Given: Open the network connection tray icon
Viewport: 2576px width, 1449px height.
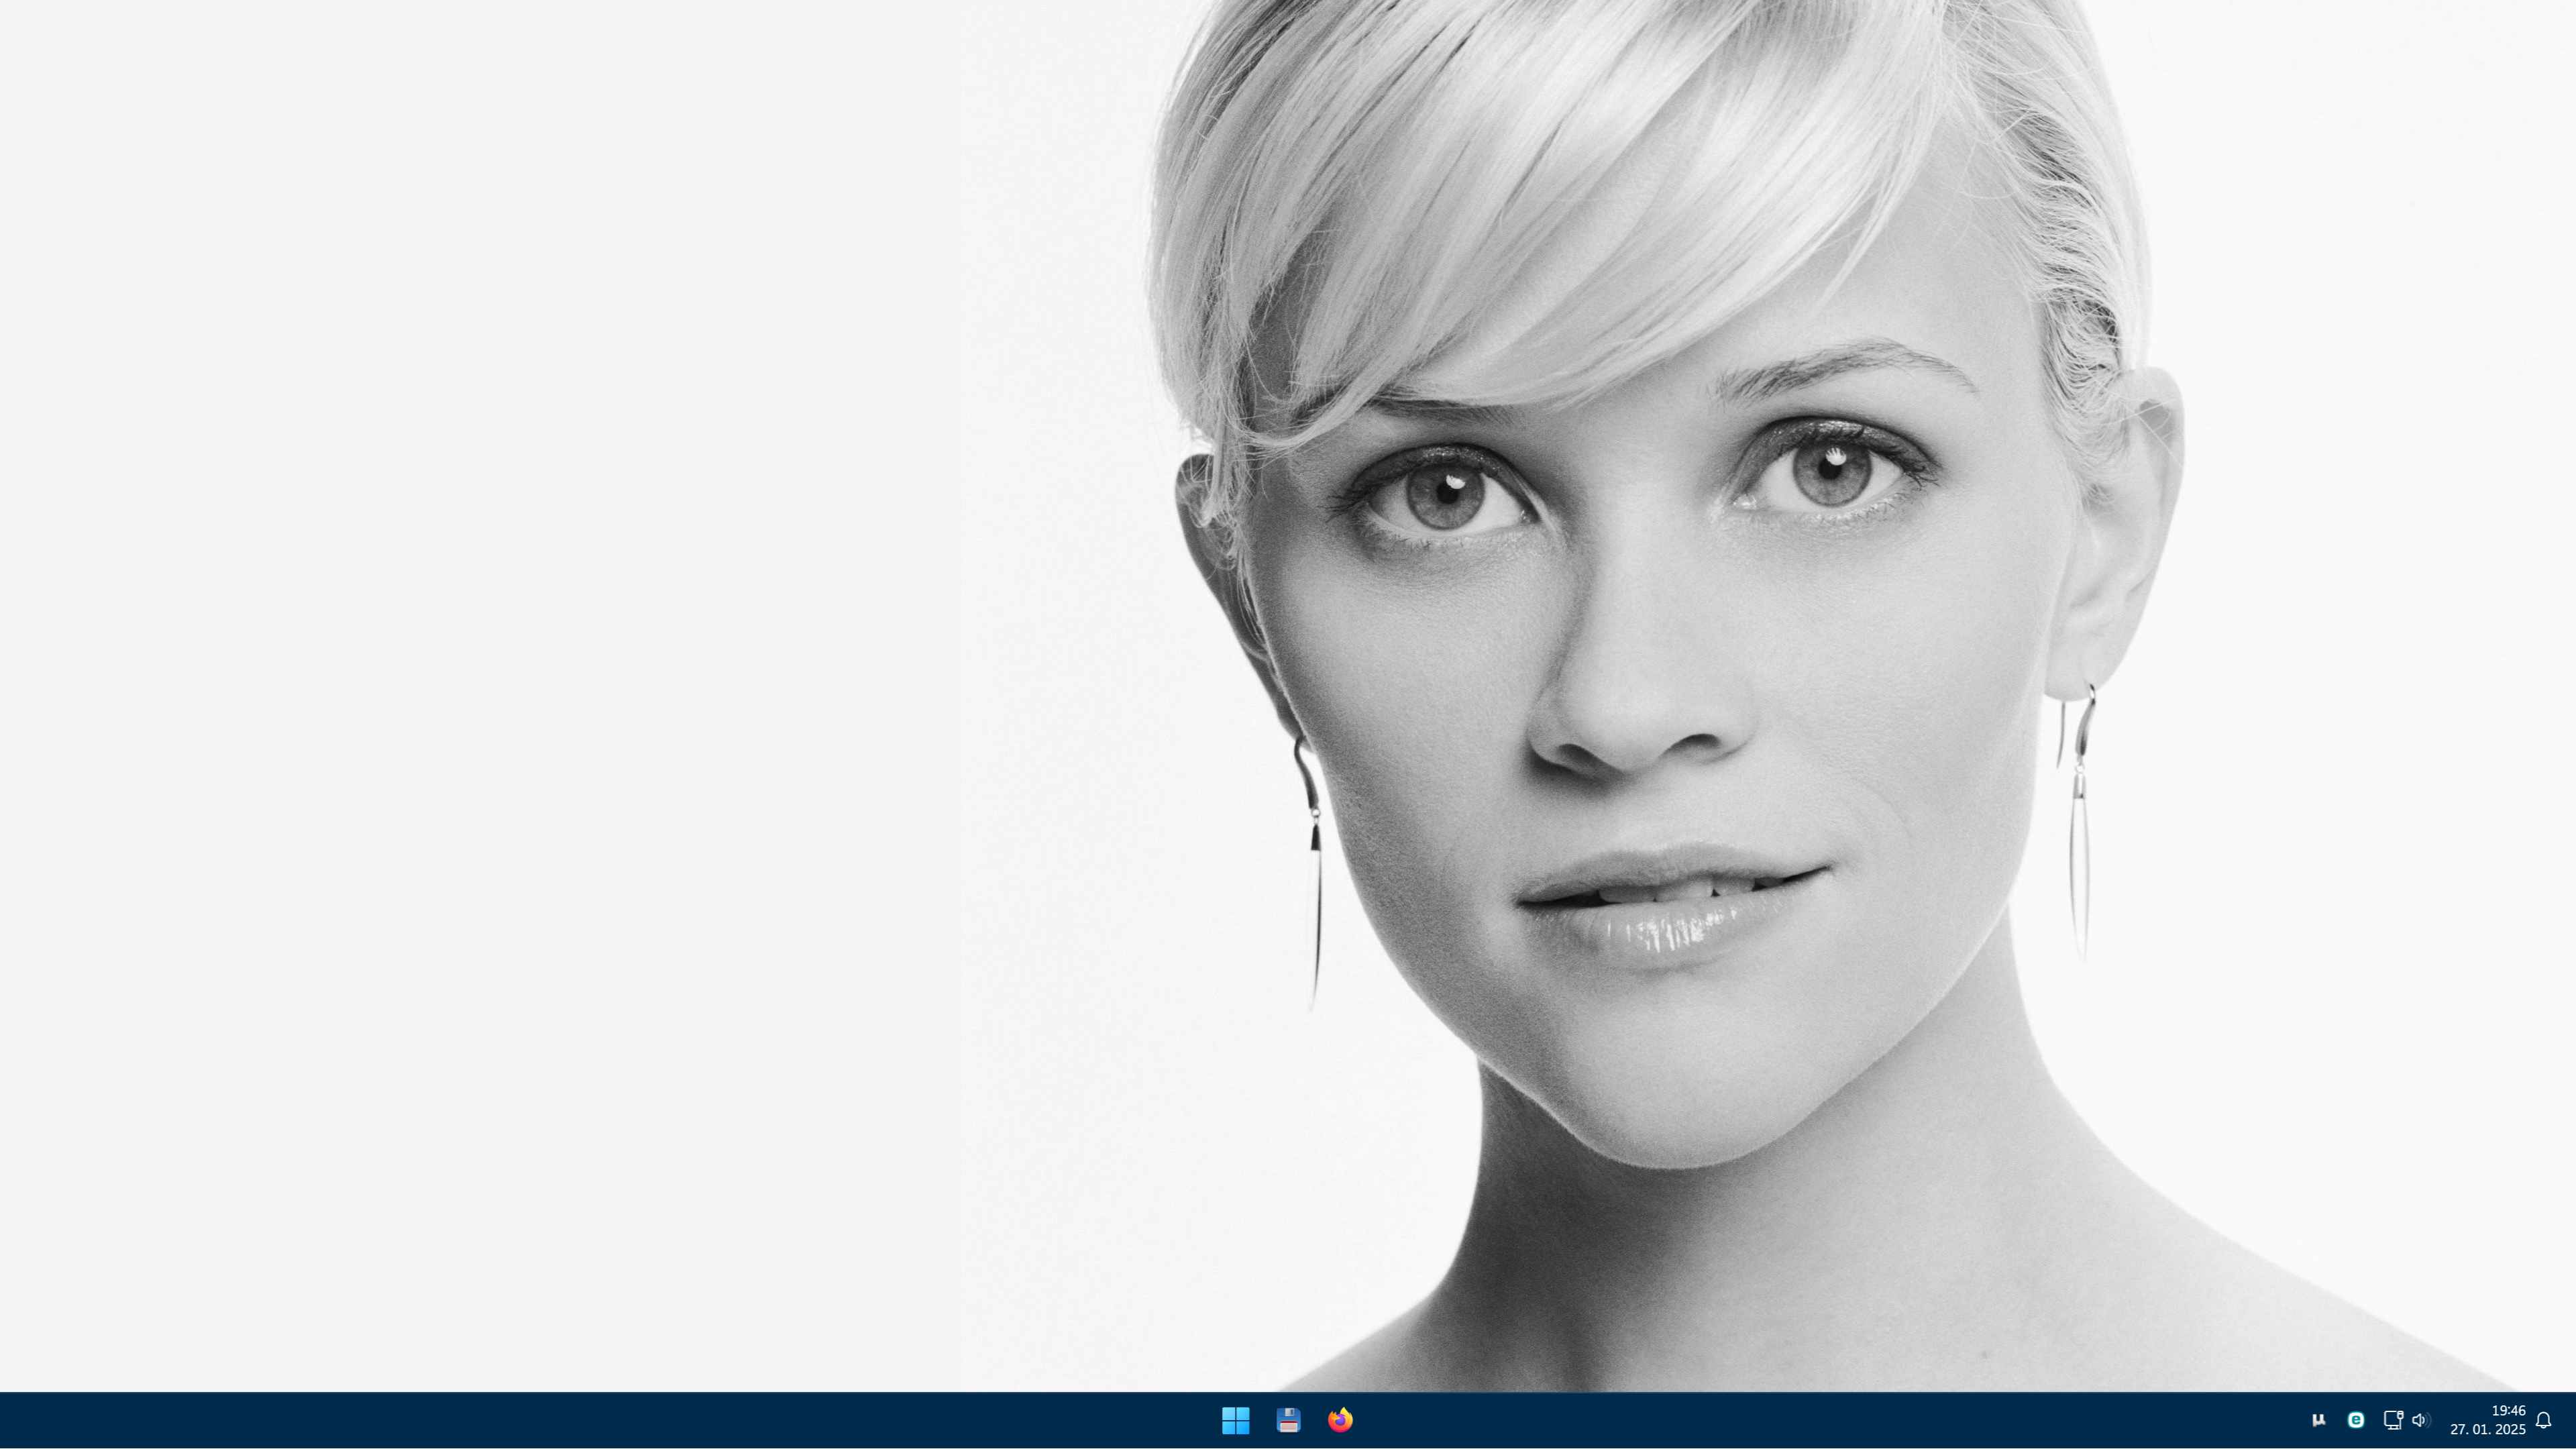Looking at the screenshot, I should click(2393, 1420).
